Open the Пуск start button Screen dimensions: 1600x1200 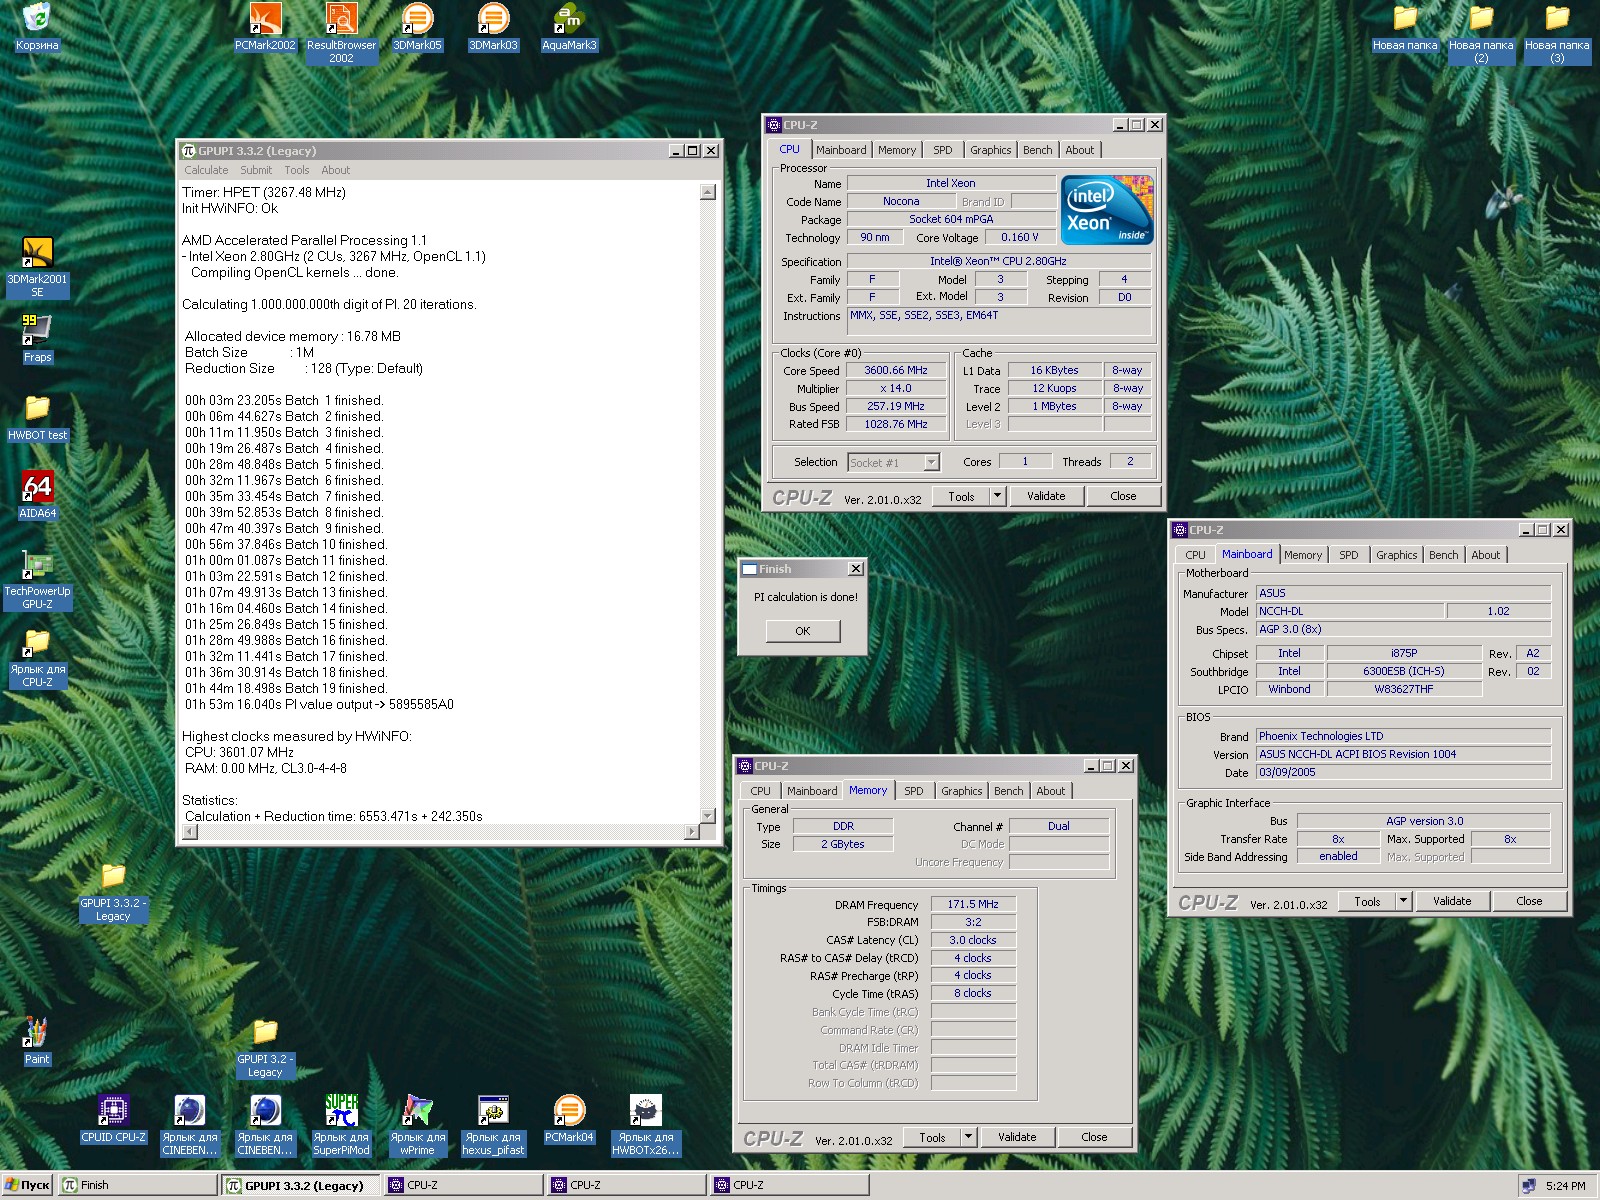coord(27,1185)
